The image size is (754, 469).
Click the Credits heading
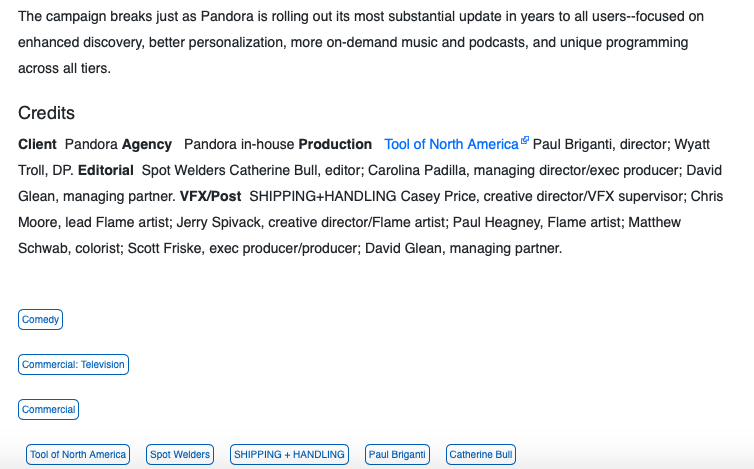coord(47,113)
